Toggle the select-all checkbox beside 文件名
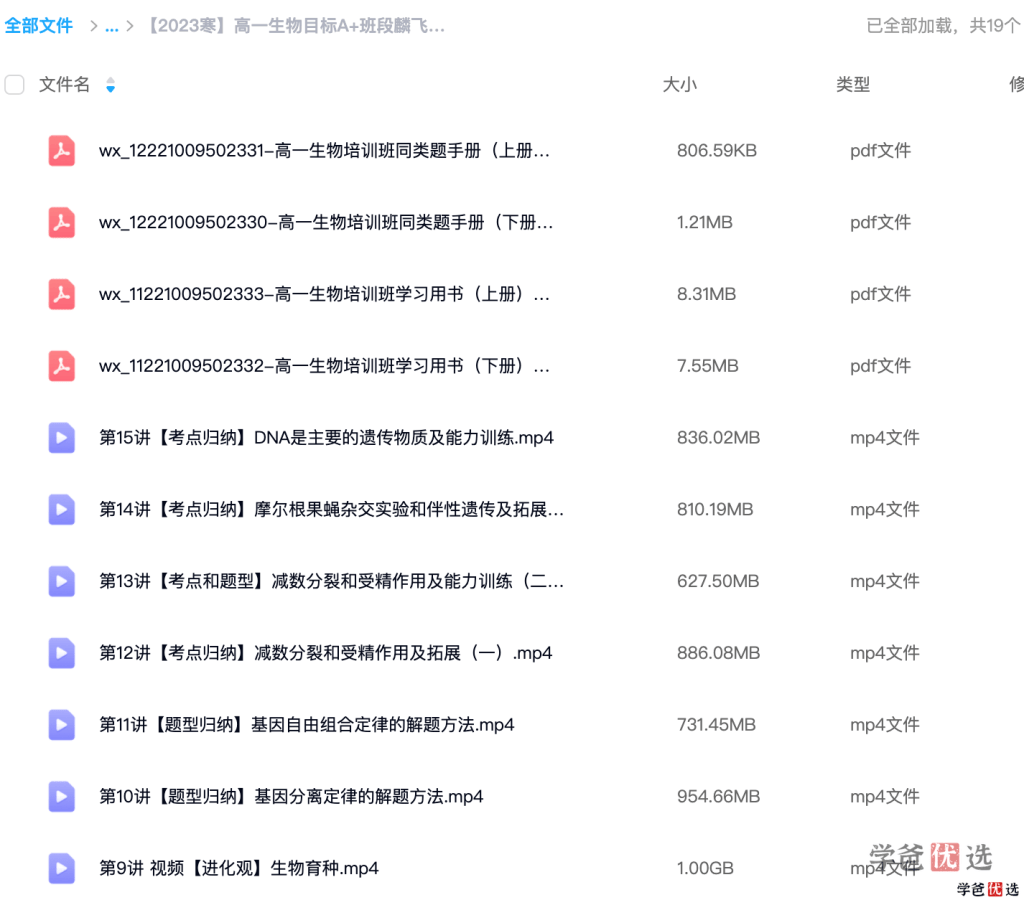 pyautogui.click(x=14, y=85)
